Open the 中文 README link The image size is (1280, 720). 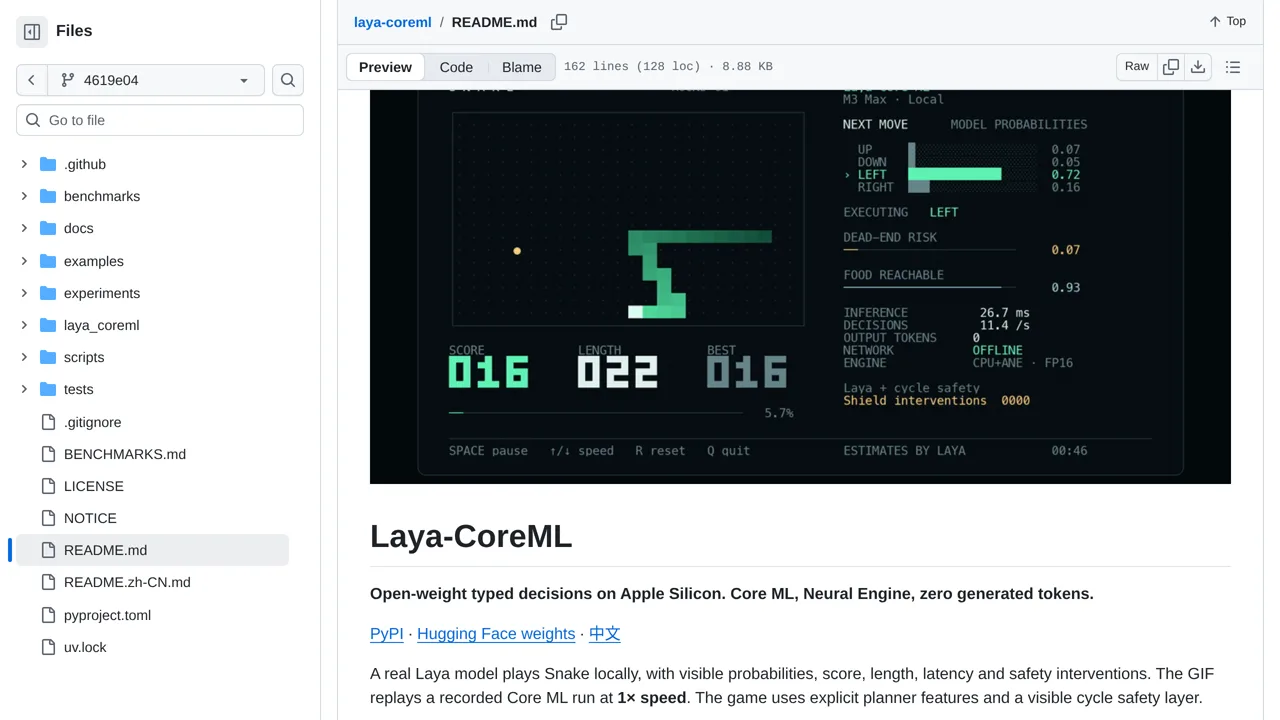pyautogui.click(x=604, y=634)
